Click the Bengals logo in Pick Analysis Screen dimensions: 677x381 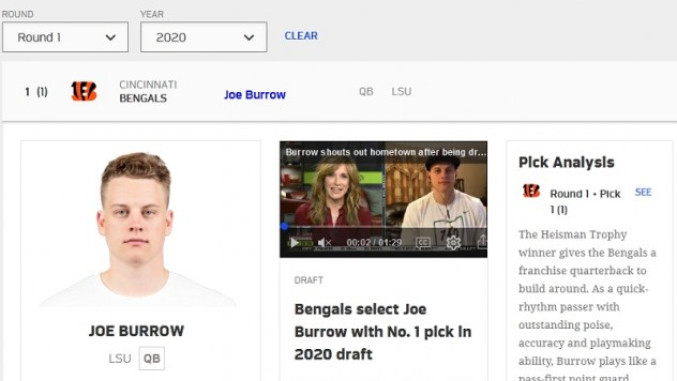[x=531, y=190]
